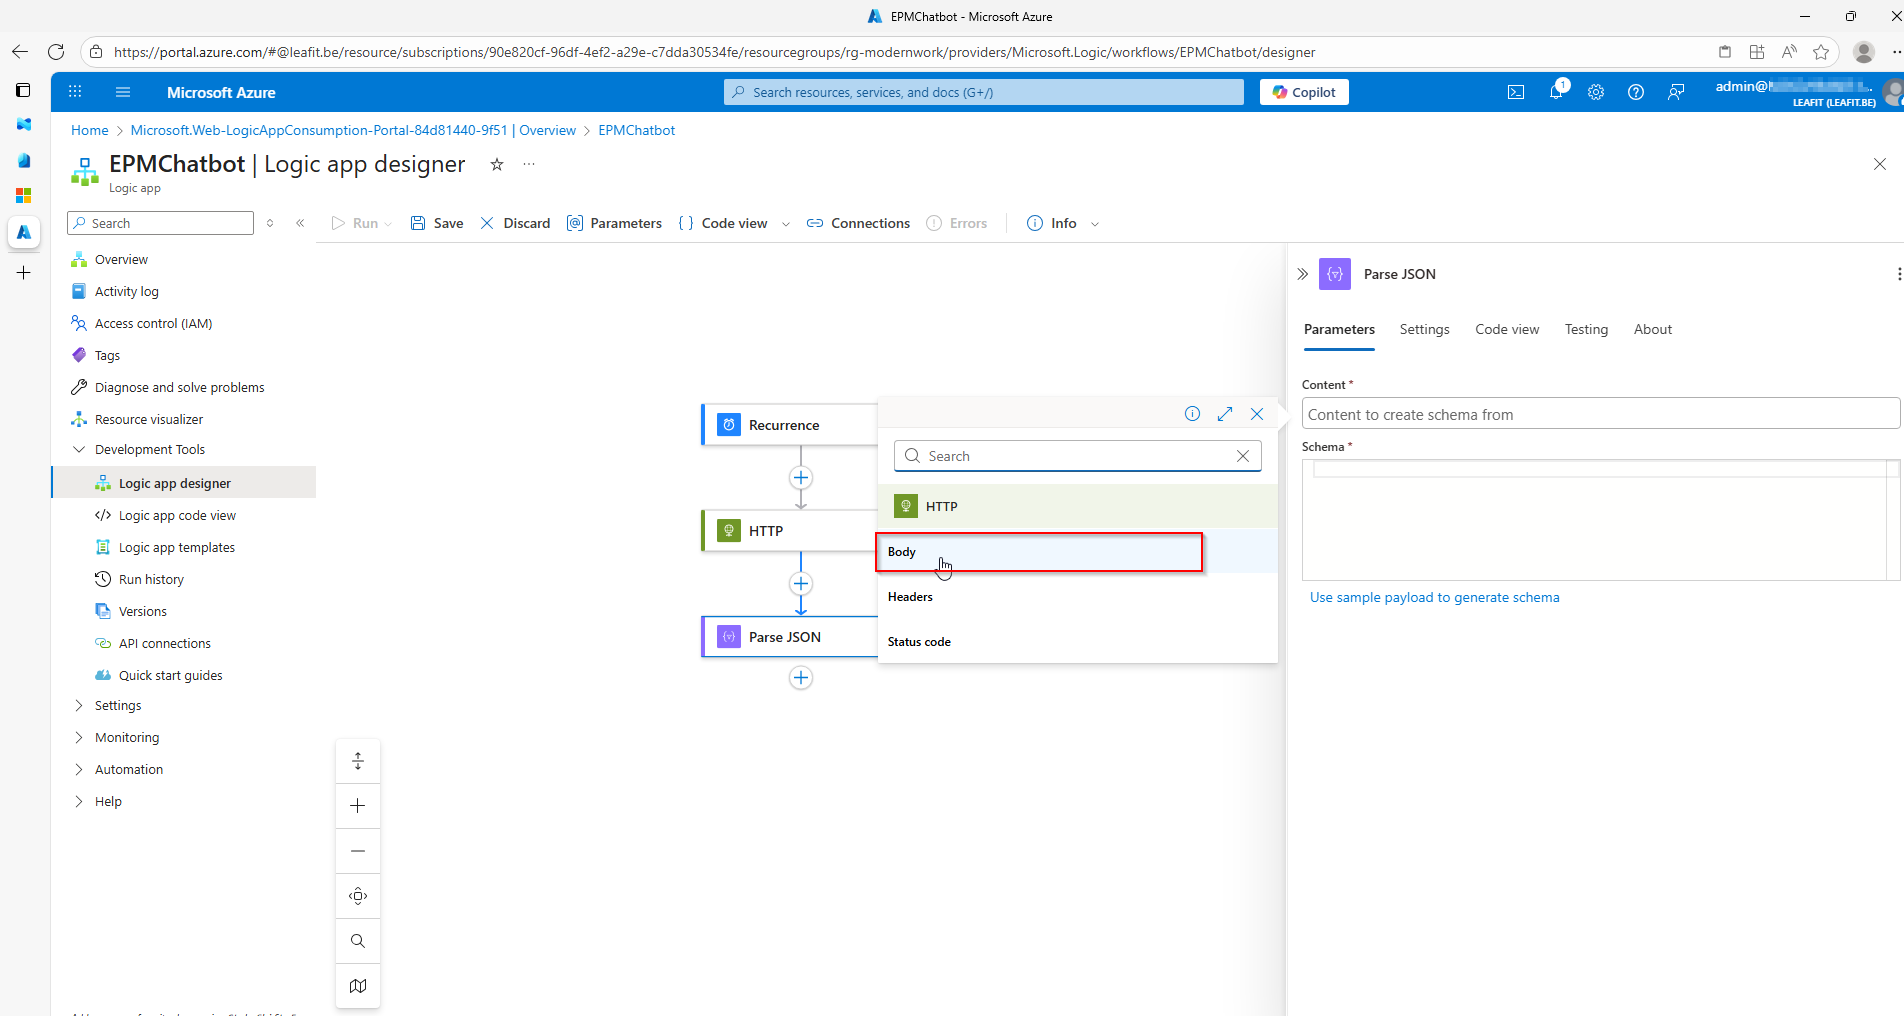Open the About tab

tap(1653, 329)
